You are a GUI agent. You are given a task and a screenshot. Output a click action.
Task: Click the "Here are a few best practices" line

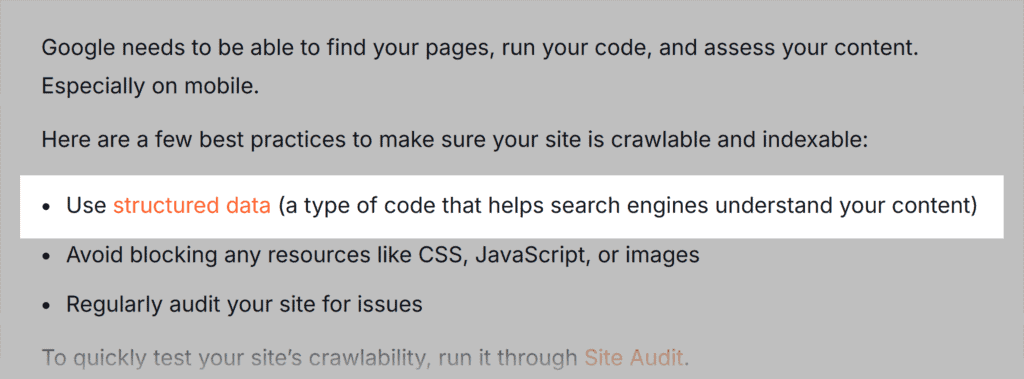coord(454,140)
